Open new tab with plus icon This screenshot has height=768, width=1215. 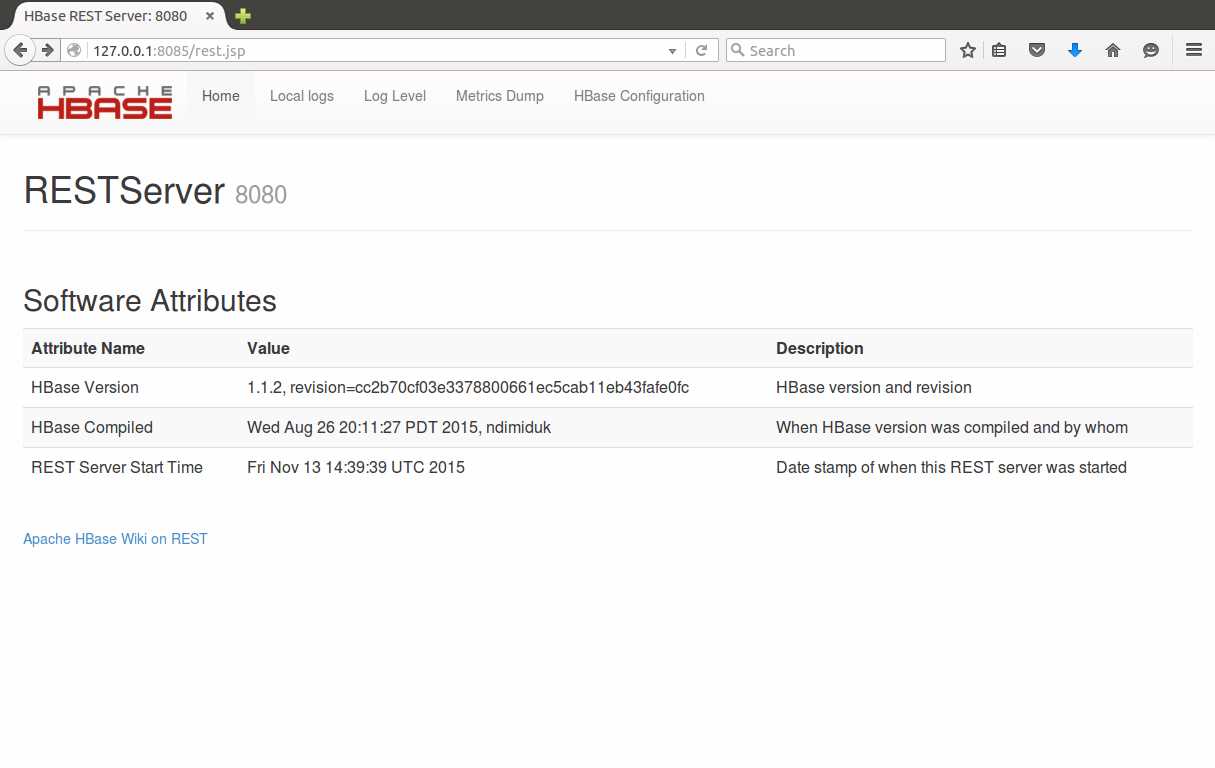coord(243,16)
